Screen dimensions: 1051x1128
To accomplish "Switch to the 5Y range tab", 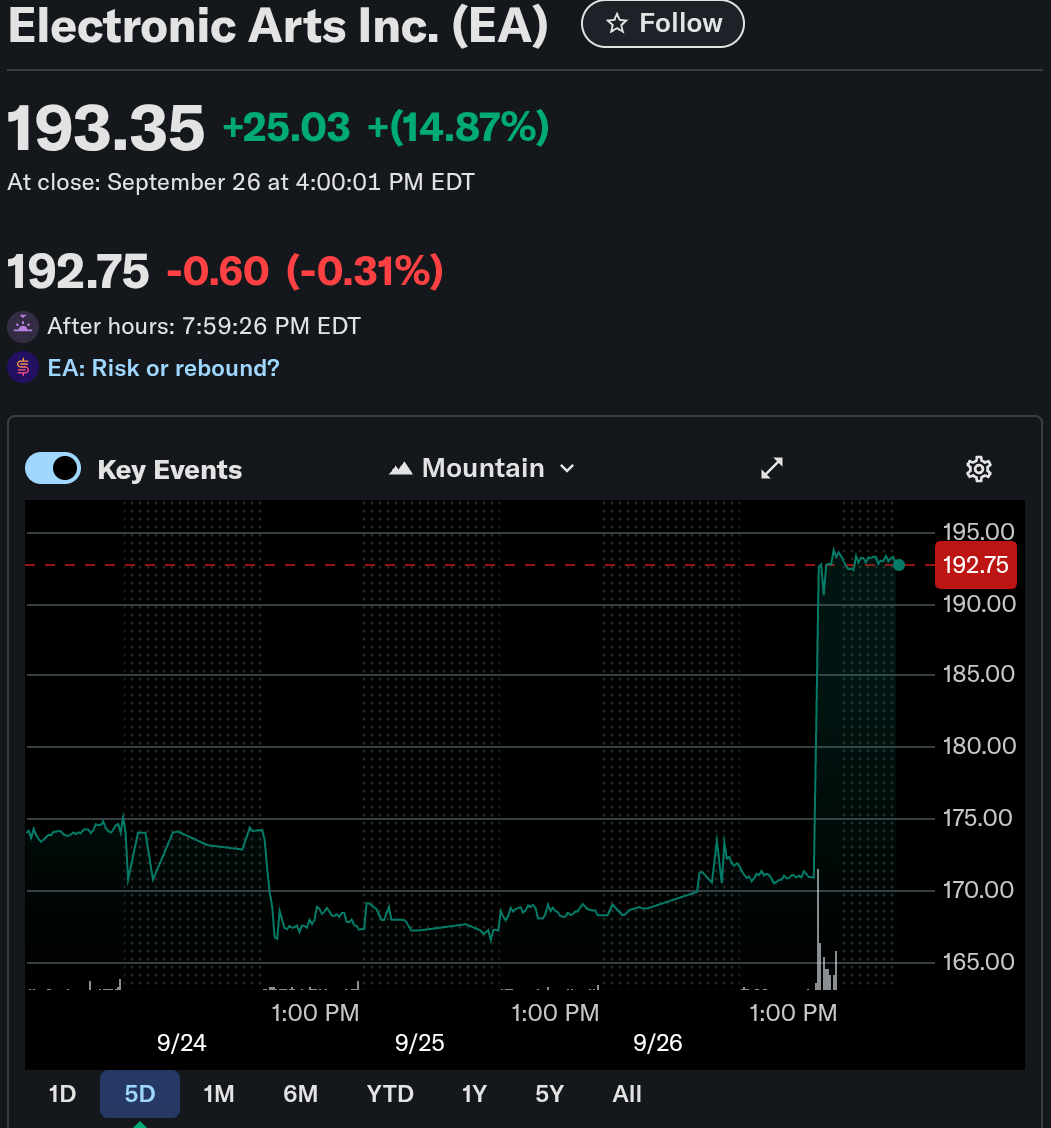I will click(x=549, y=1093).
